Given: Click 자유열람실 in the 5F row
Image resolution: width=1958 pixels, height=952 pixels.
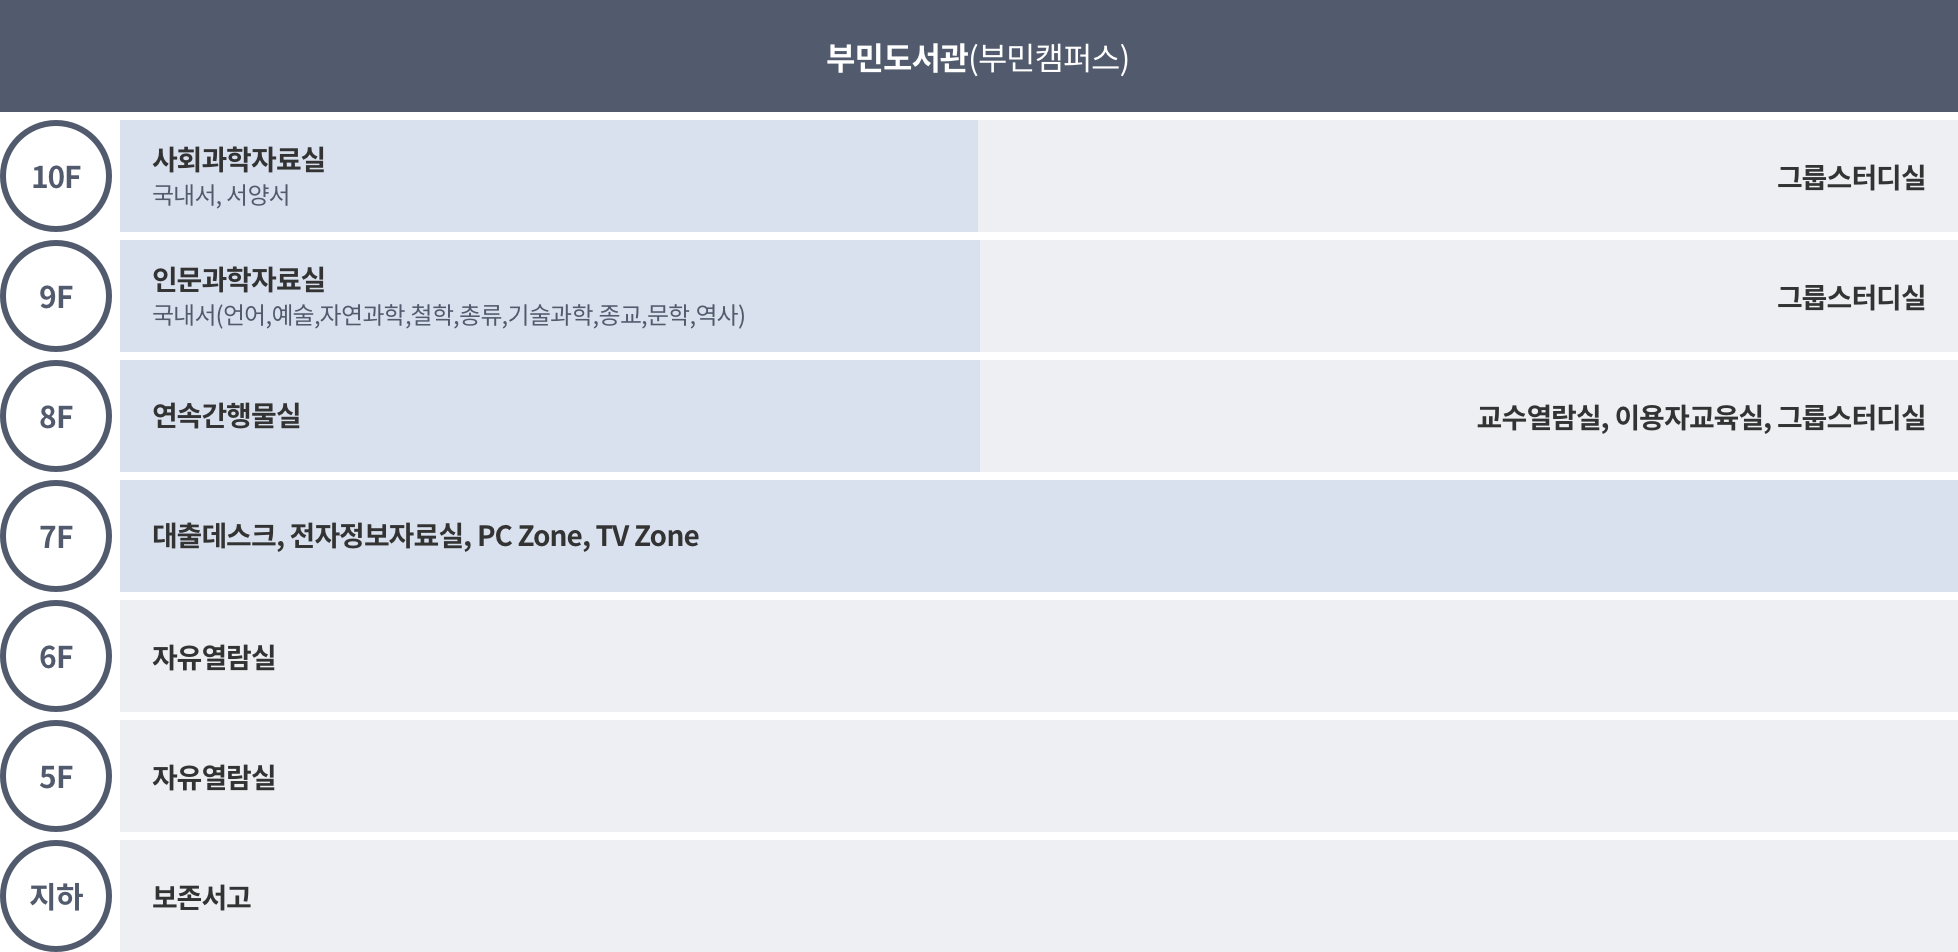Looking at the screenshot, I should tap(214, 777).
